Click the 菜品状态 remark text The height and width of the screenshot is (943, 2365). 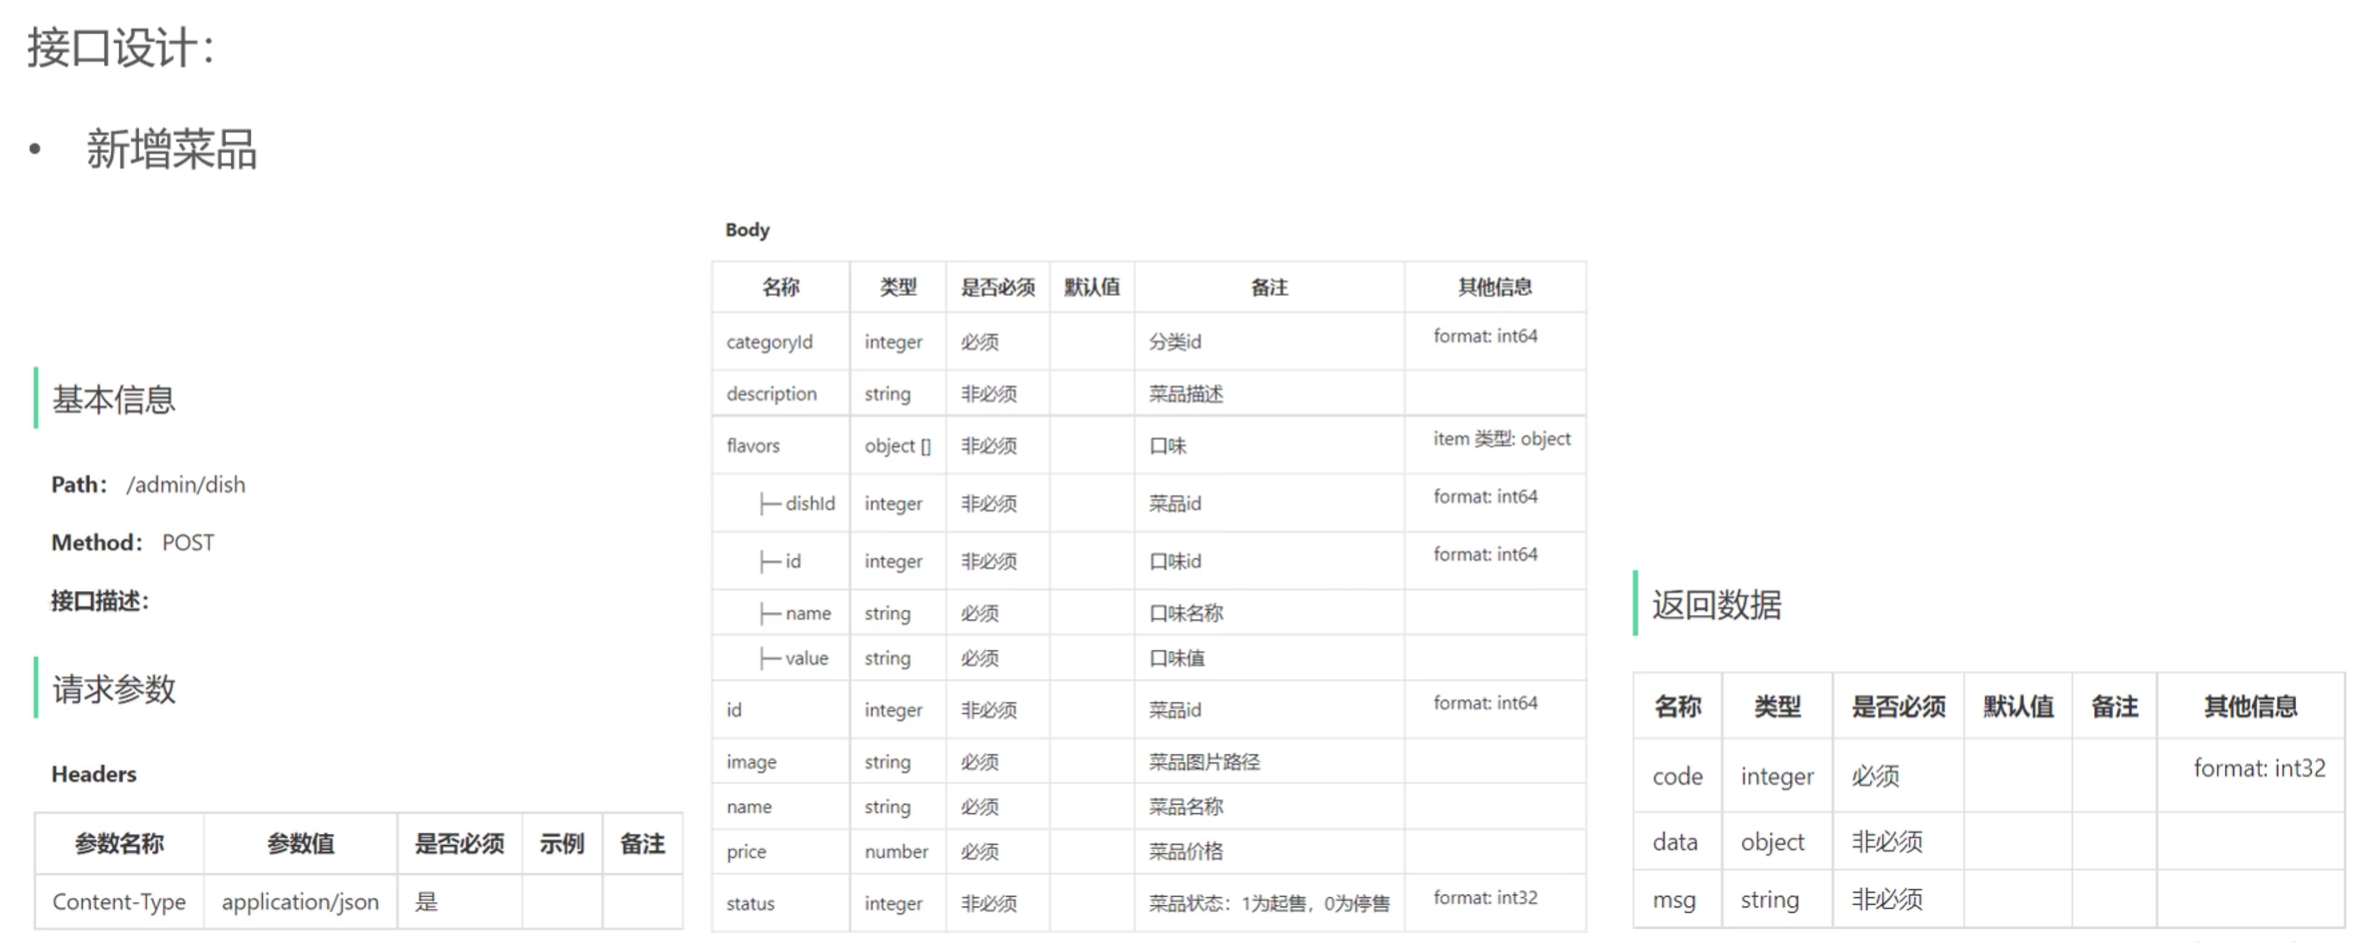coord(1268,904)
